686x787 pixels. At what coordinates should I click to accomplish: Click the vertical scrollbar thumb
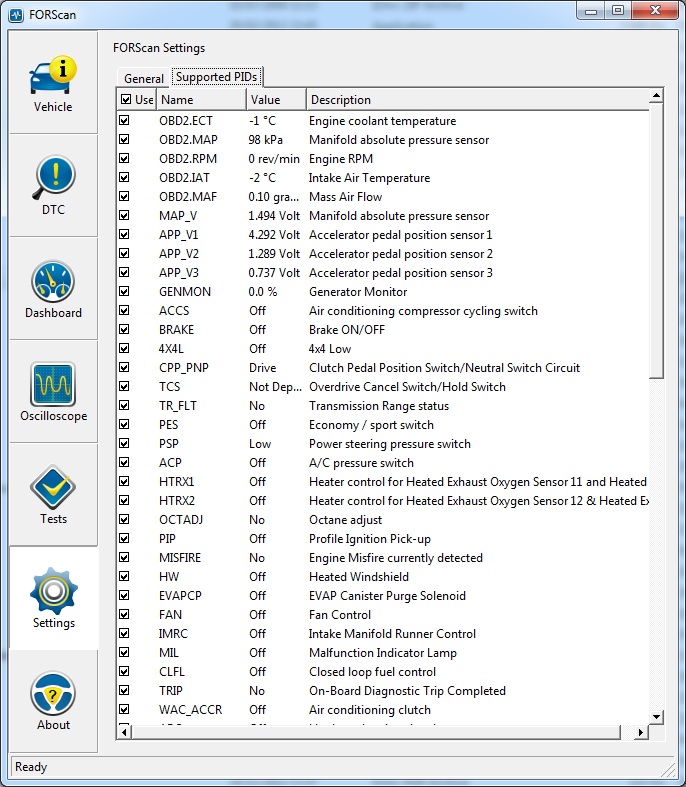point(656,240)
